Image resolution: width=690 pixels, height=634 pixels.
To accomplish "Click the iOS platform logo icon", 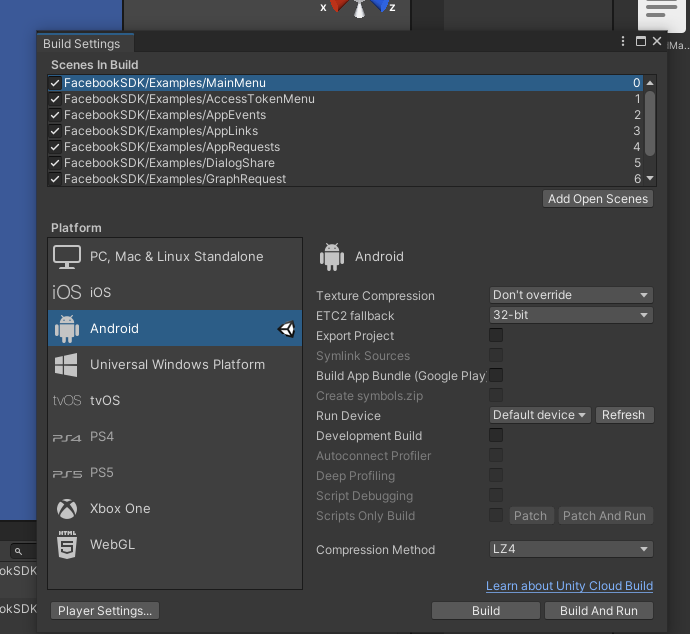I will pos(67,292).
